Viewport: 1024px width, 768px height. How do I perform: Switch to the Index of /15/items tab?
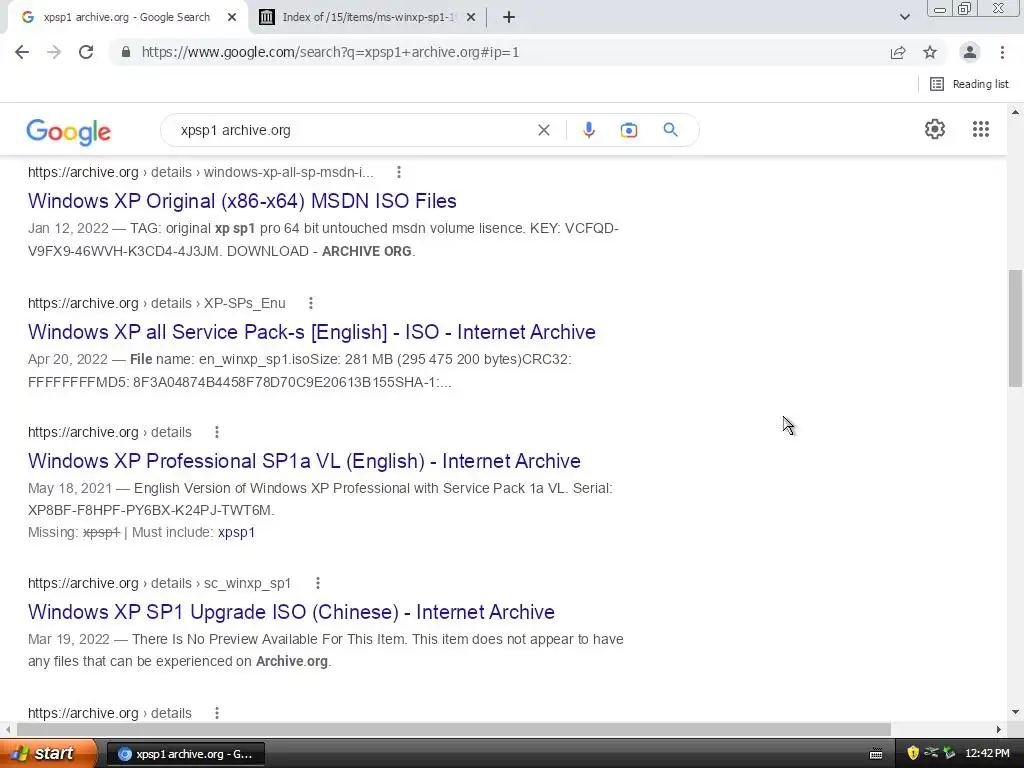pyautogui.click(x=367, y=18)
